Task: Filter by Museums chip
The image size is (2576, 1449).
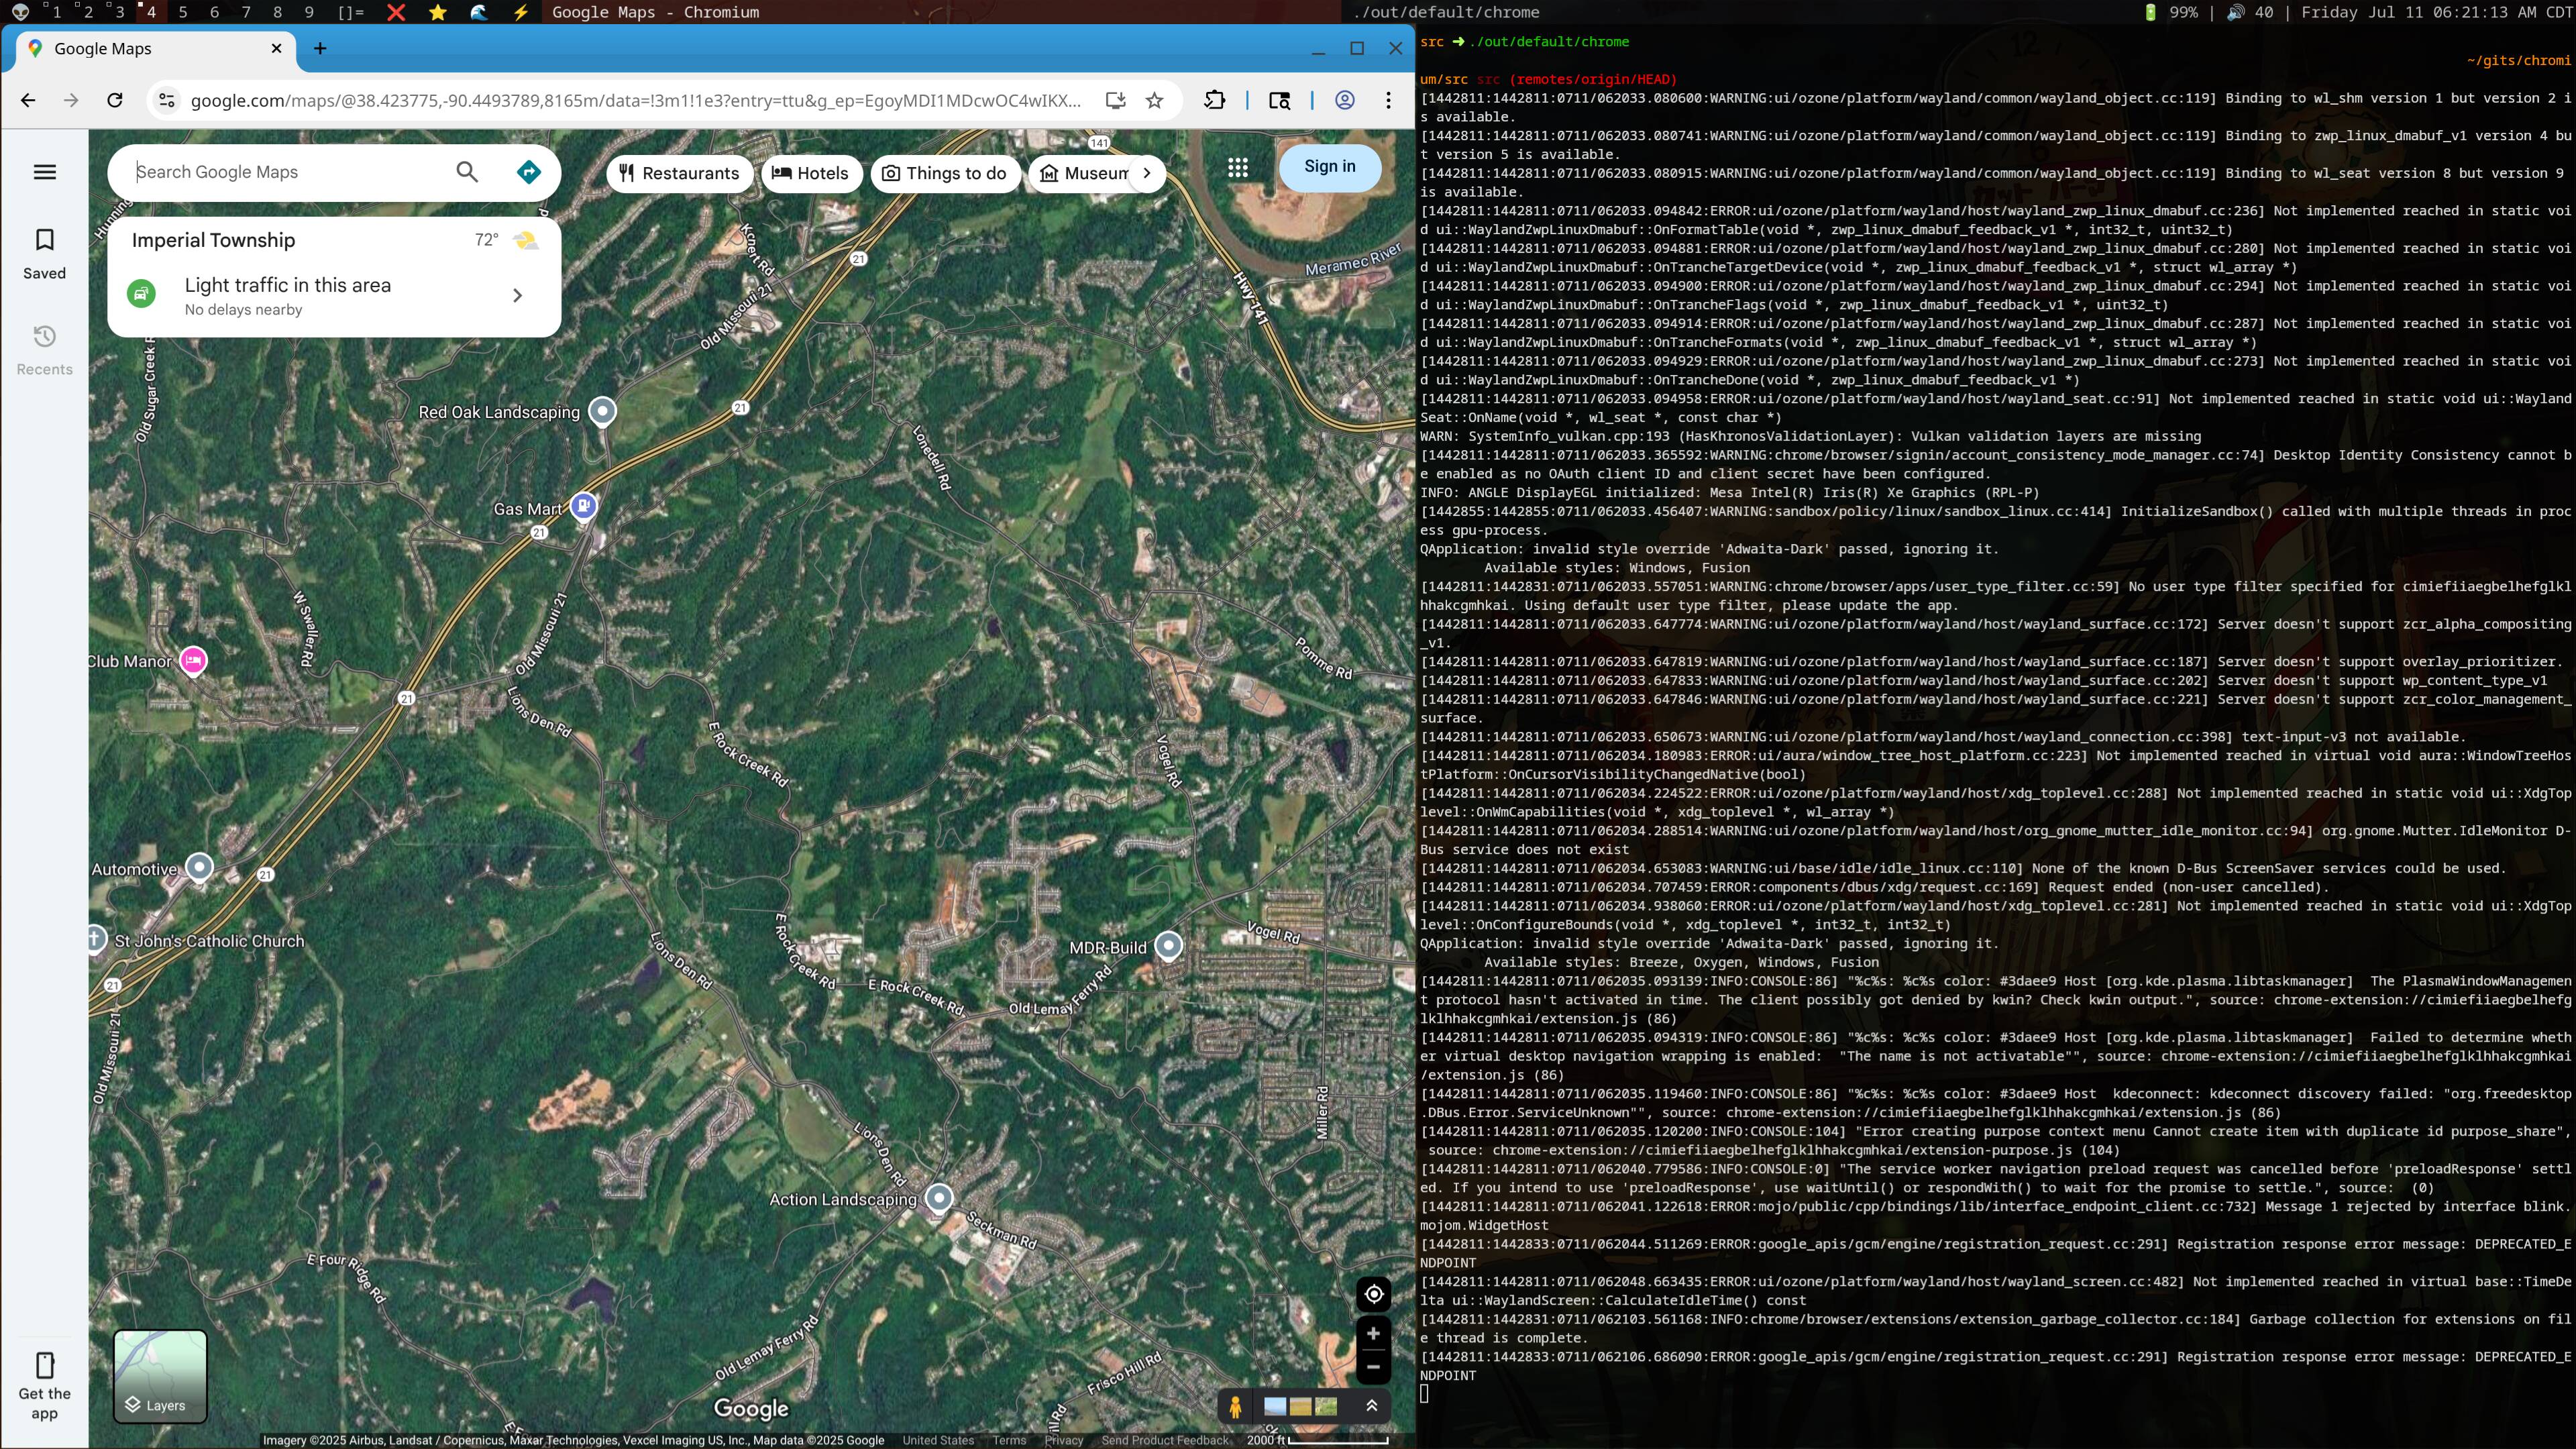Action: (x=1084, y=173)
